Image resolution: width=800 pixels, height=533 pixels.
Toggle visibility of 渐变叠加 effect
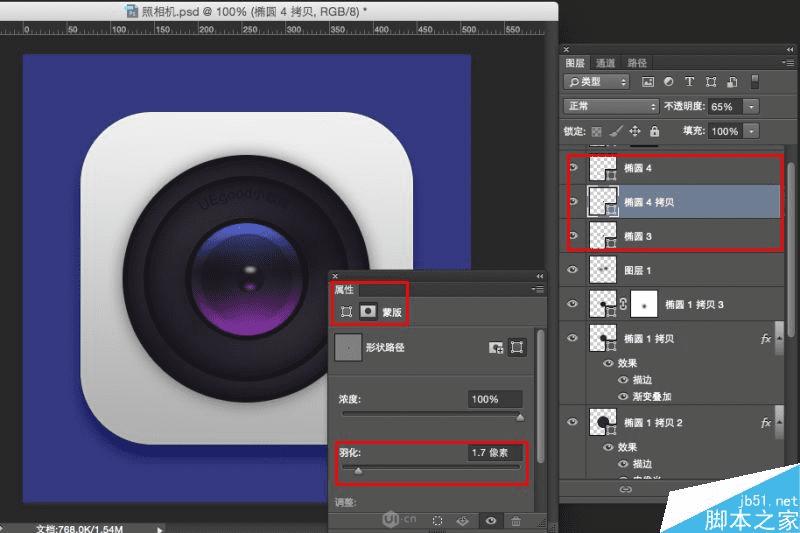[623, 395]
